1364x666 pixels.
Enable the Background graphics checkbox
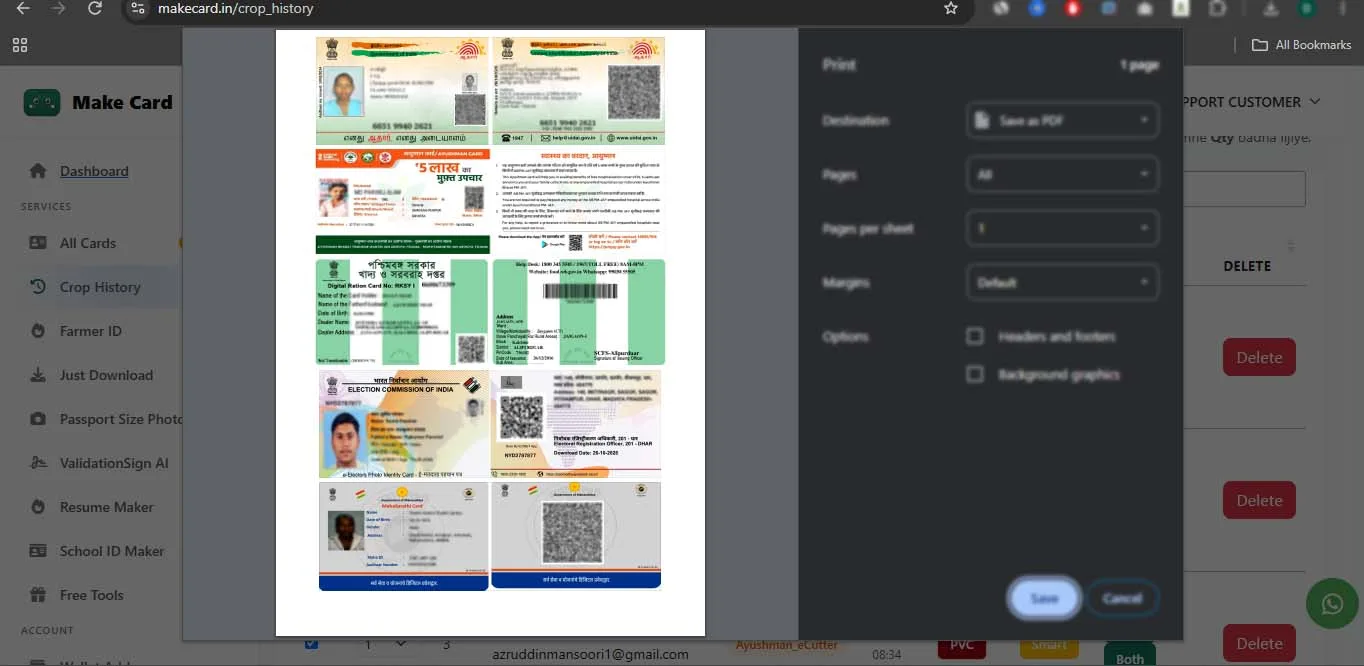pyautogui.click(x=975, y=374)
